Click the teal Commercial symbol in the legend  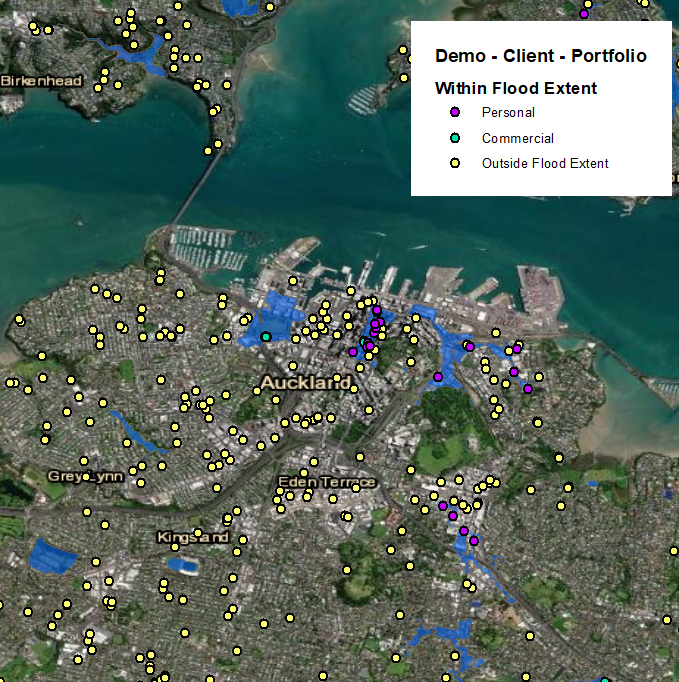(x=455, y=138)
